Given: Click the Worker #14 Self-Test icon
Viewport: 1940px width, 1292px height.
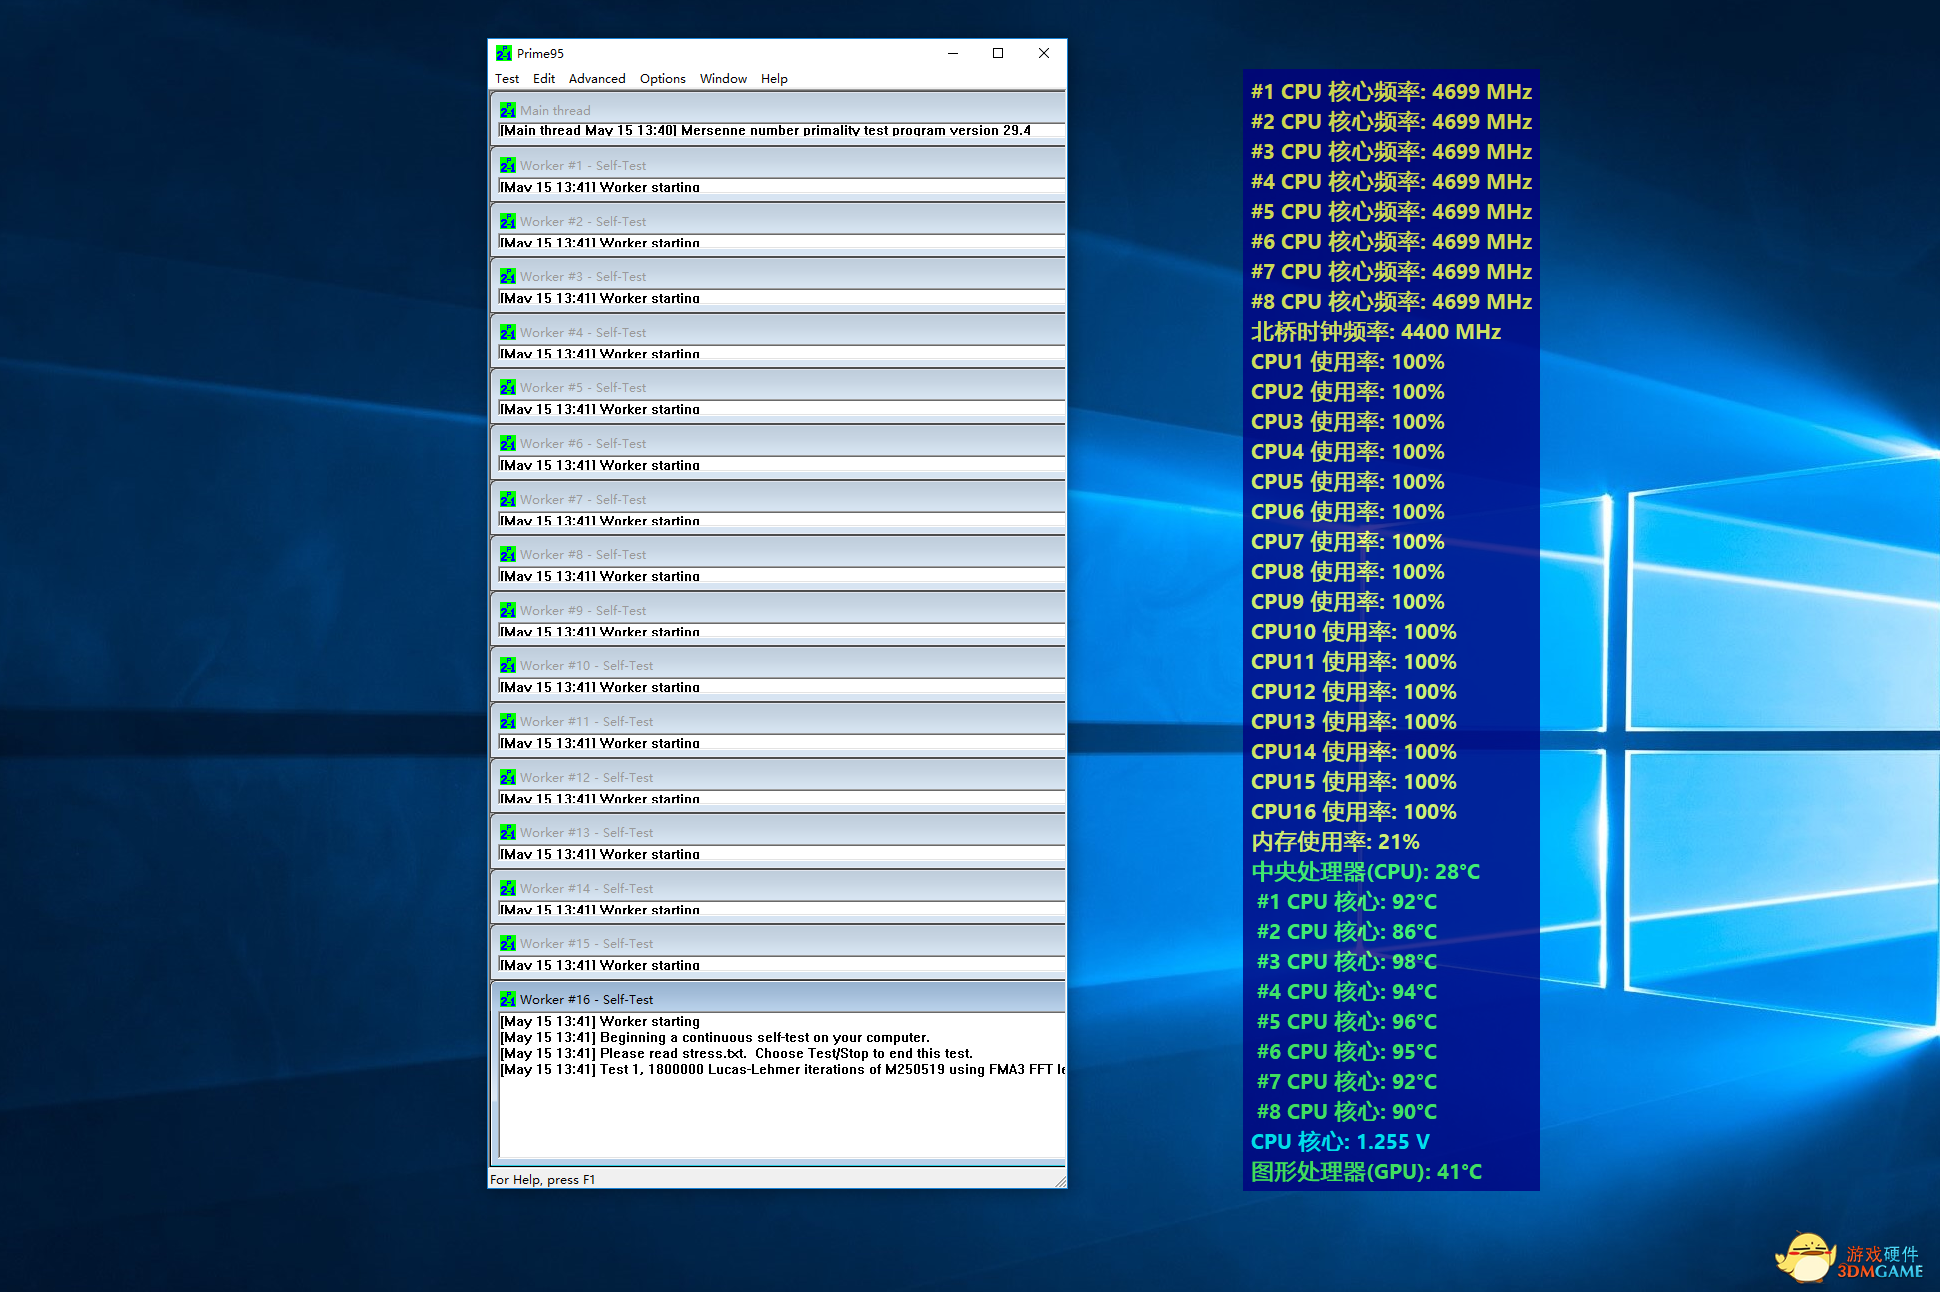Looking at the screenshot, I should (508, 888).
